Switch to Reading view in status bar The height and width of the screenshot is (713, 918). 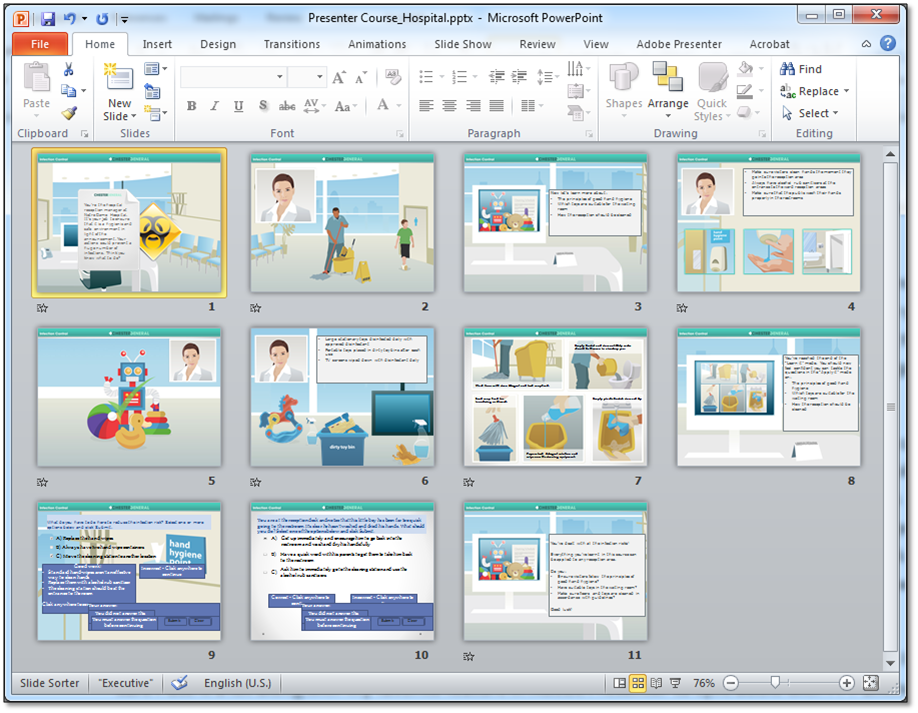(x=658, y=683)
